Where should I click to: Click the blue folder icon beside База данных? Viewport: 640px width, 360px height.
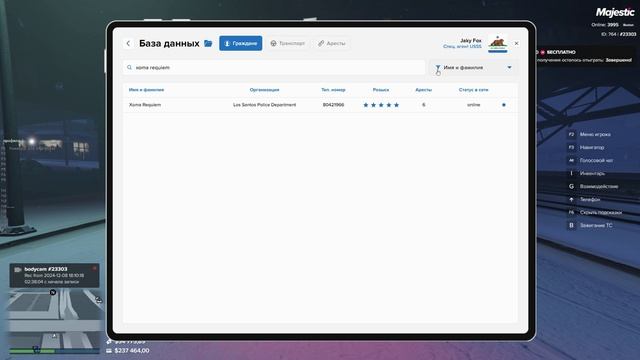(x=208, y=43)
